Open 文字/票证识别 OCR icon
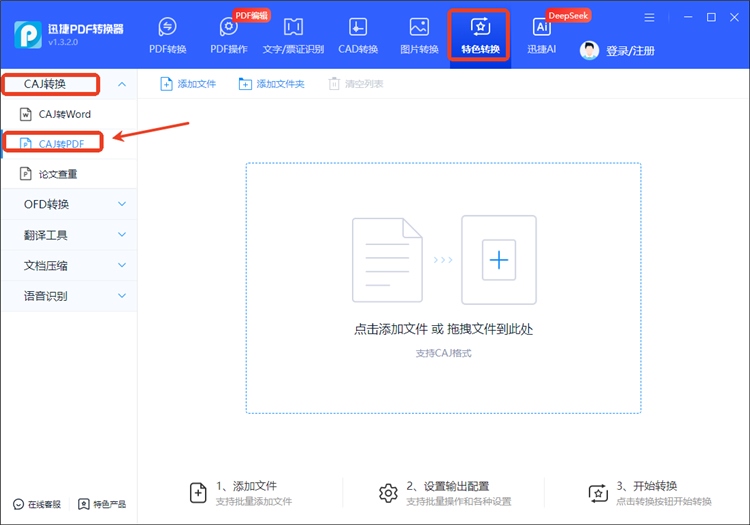 point(294,28)
